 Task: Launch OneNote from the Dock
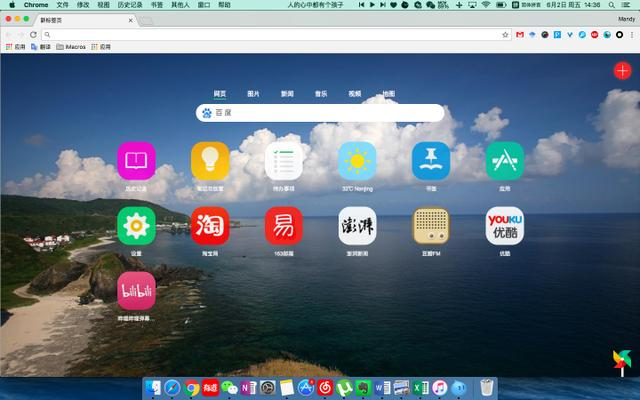click(x=249, y=388)
